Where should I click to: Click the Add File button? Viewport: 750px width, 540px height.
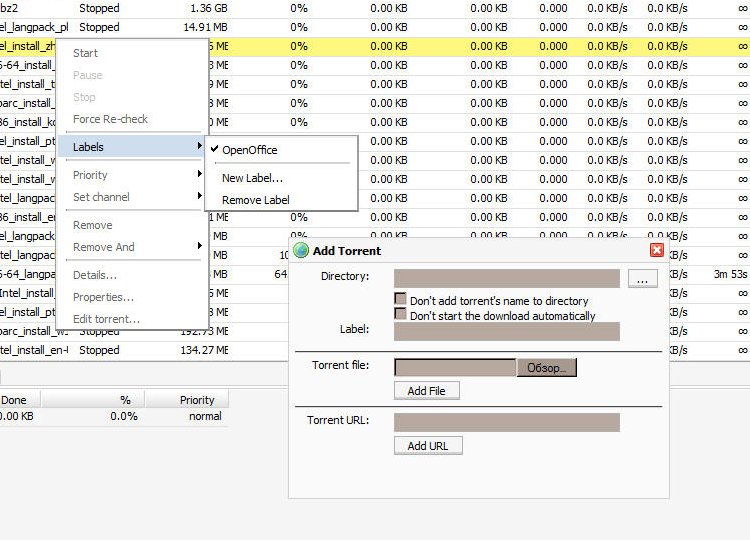point(427,391)
